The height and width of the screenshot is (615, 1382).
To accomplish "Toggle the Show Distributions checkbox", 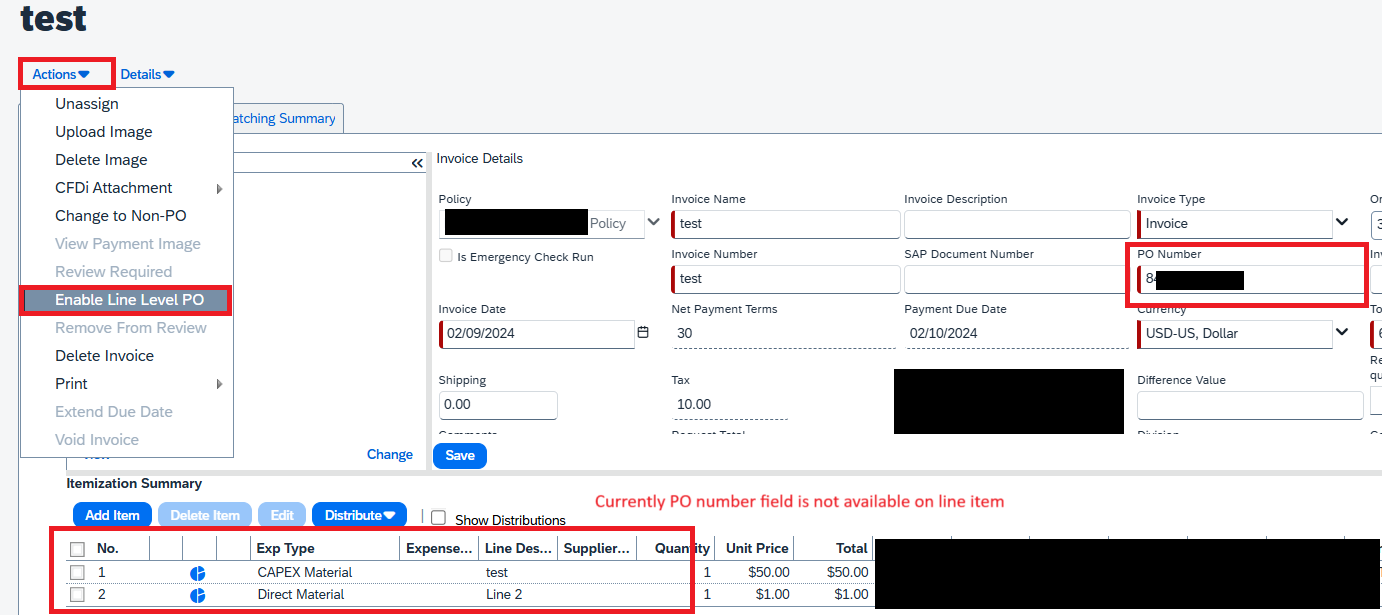I will [438, 518].
